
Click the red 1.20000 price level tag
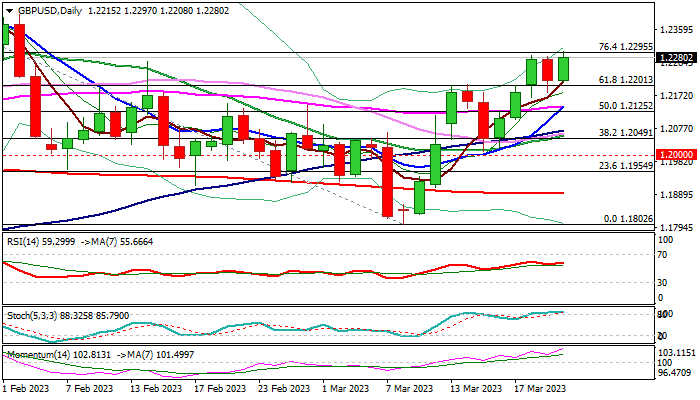coord(676,155)
